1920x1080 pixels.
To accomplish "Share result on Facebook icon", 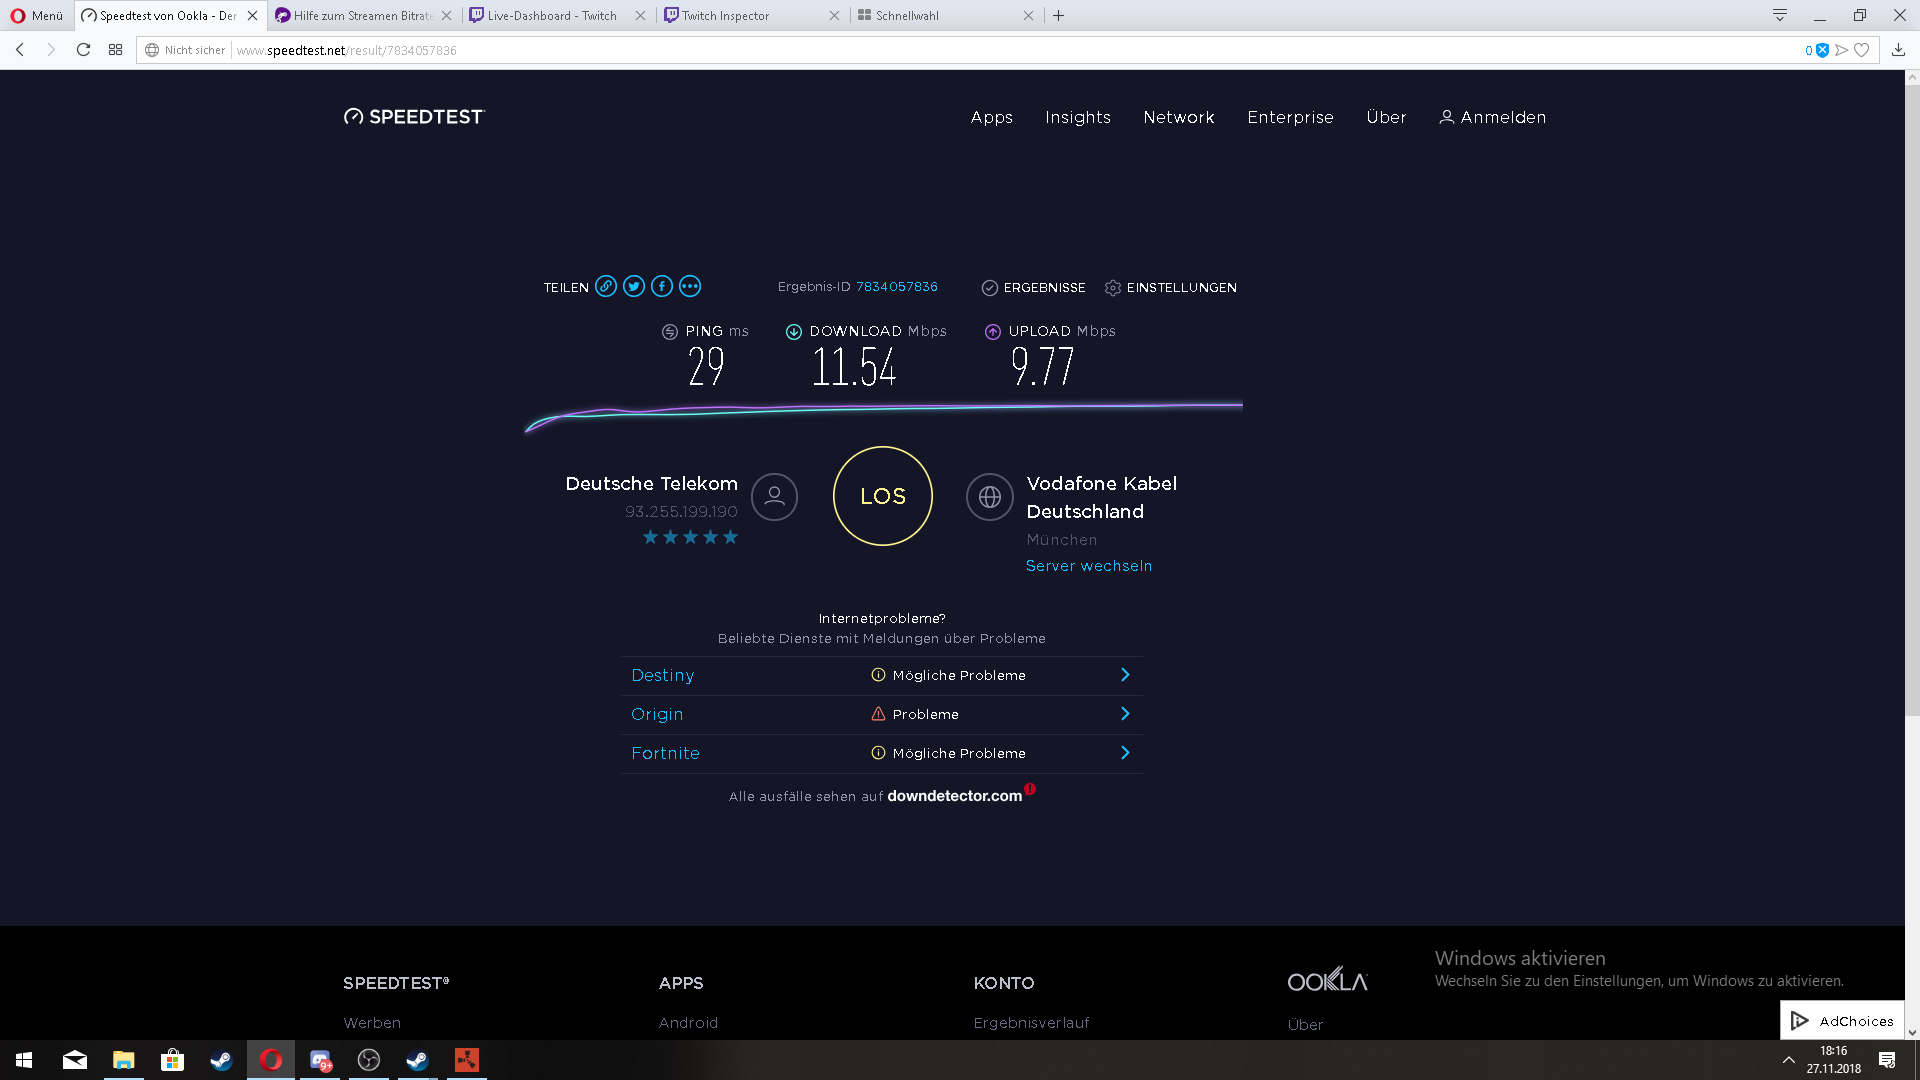I will coord(662,287).
